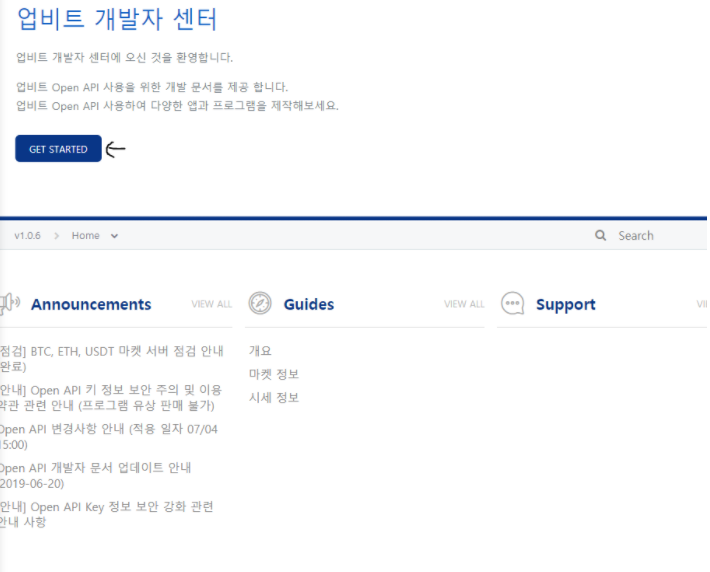Open Open API Key 정보 보안 강화 announcement

106,514
